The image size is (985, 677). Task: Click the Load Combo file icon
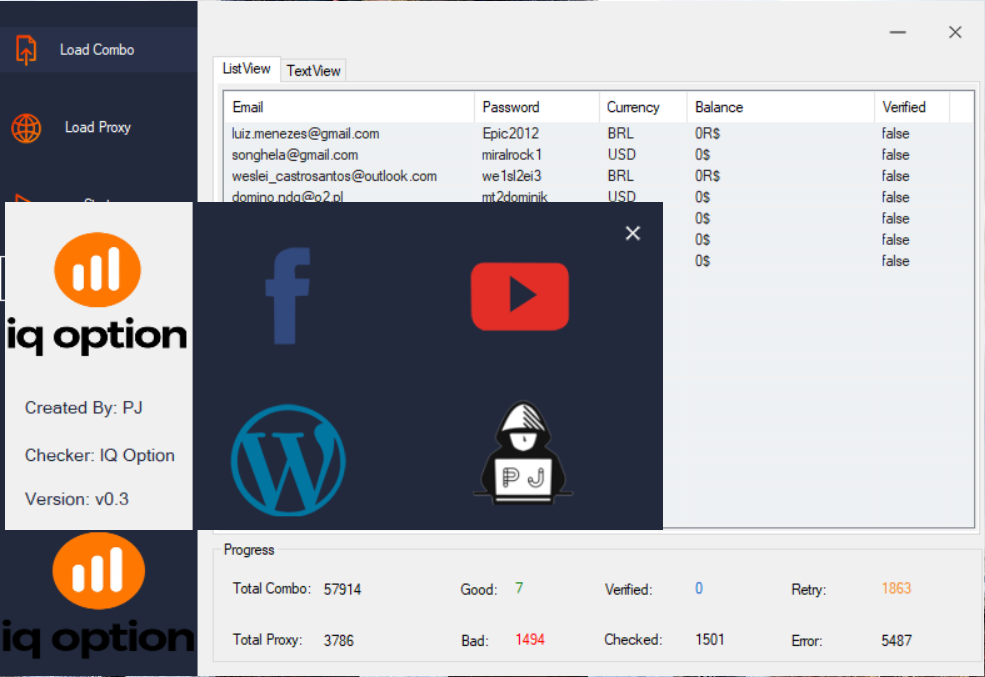click(x=26, y=50)
